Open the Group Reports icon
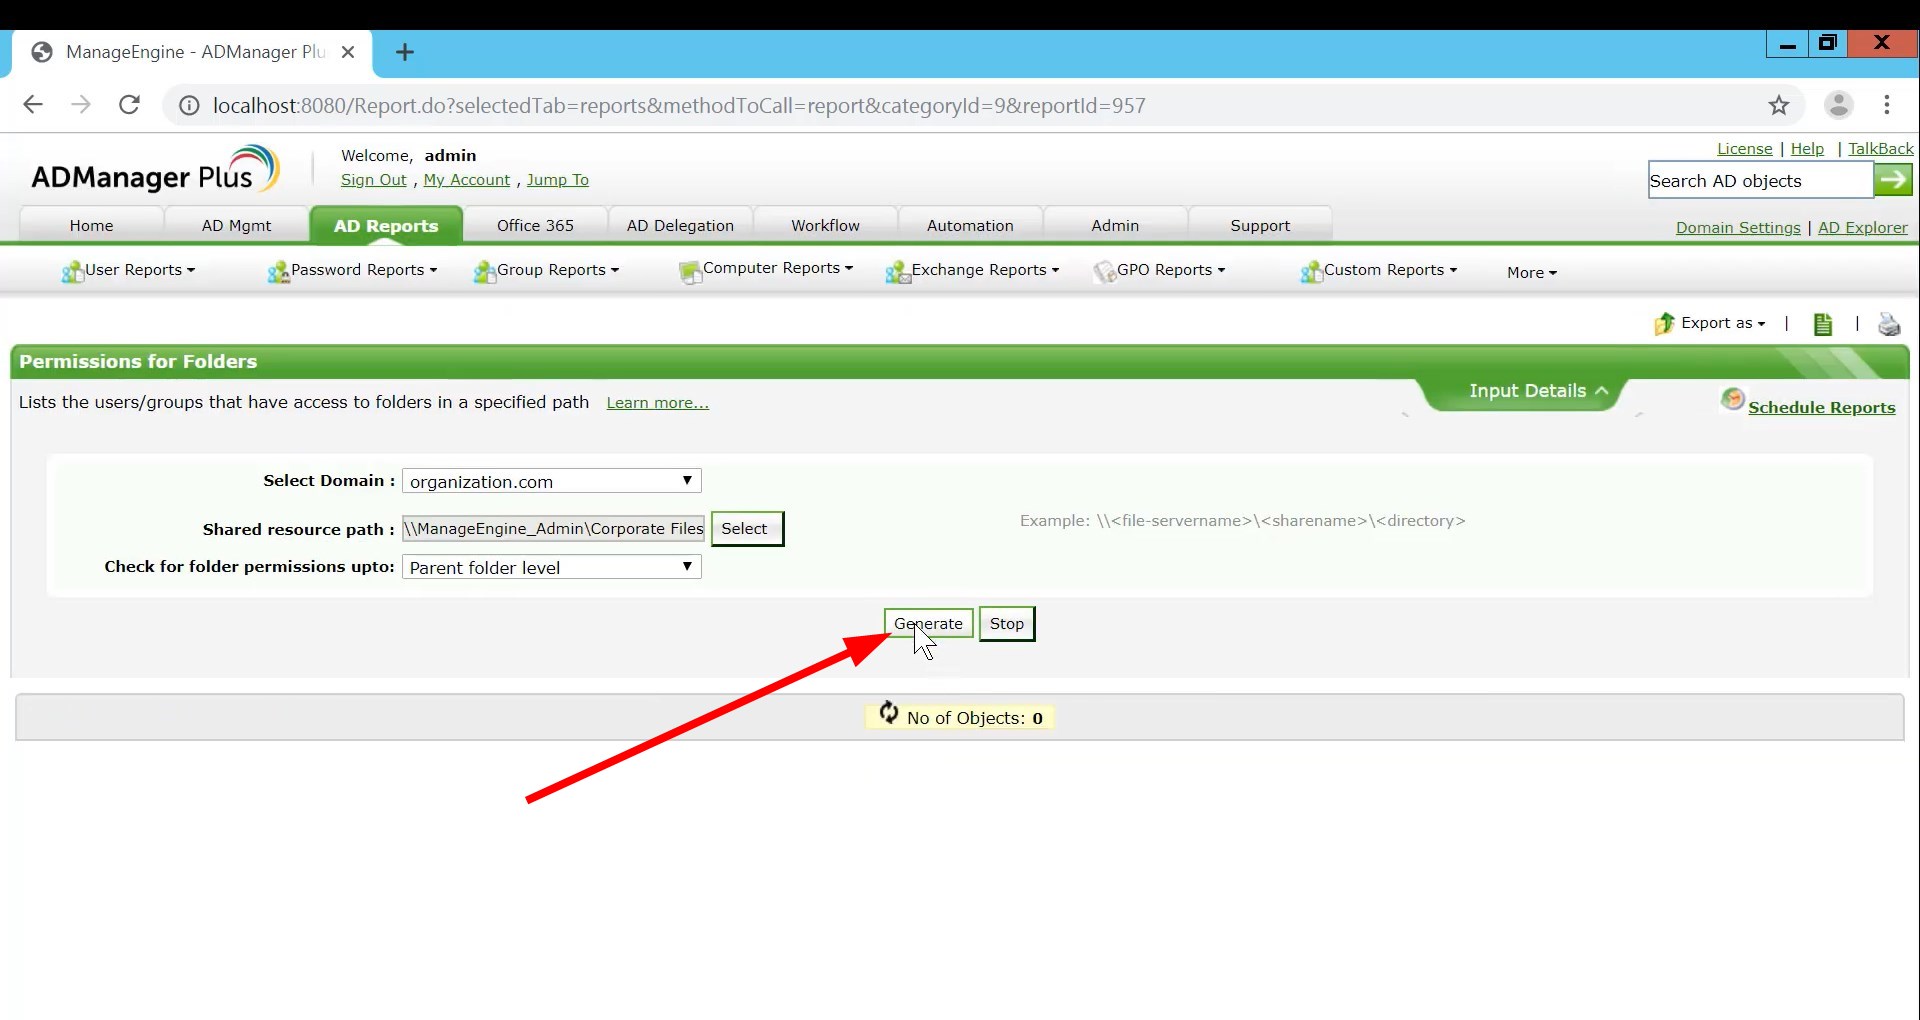Viewport: 1920px width, 1020px height. 484,271
